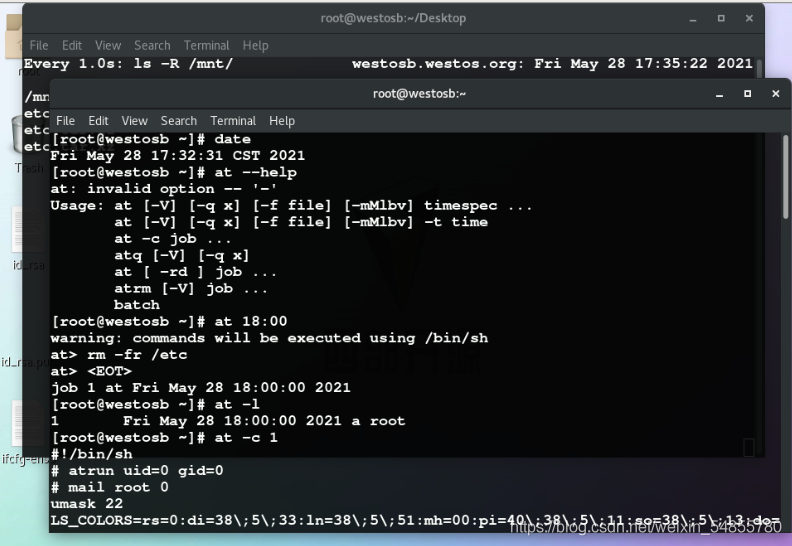Viewport: 792px width, 546px height.
Task: Click the 'at --help' command line
Action: (x=174, y=172)
